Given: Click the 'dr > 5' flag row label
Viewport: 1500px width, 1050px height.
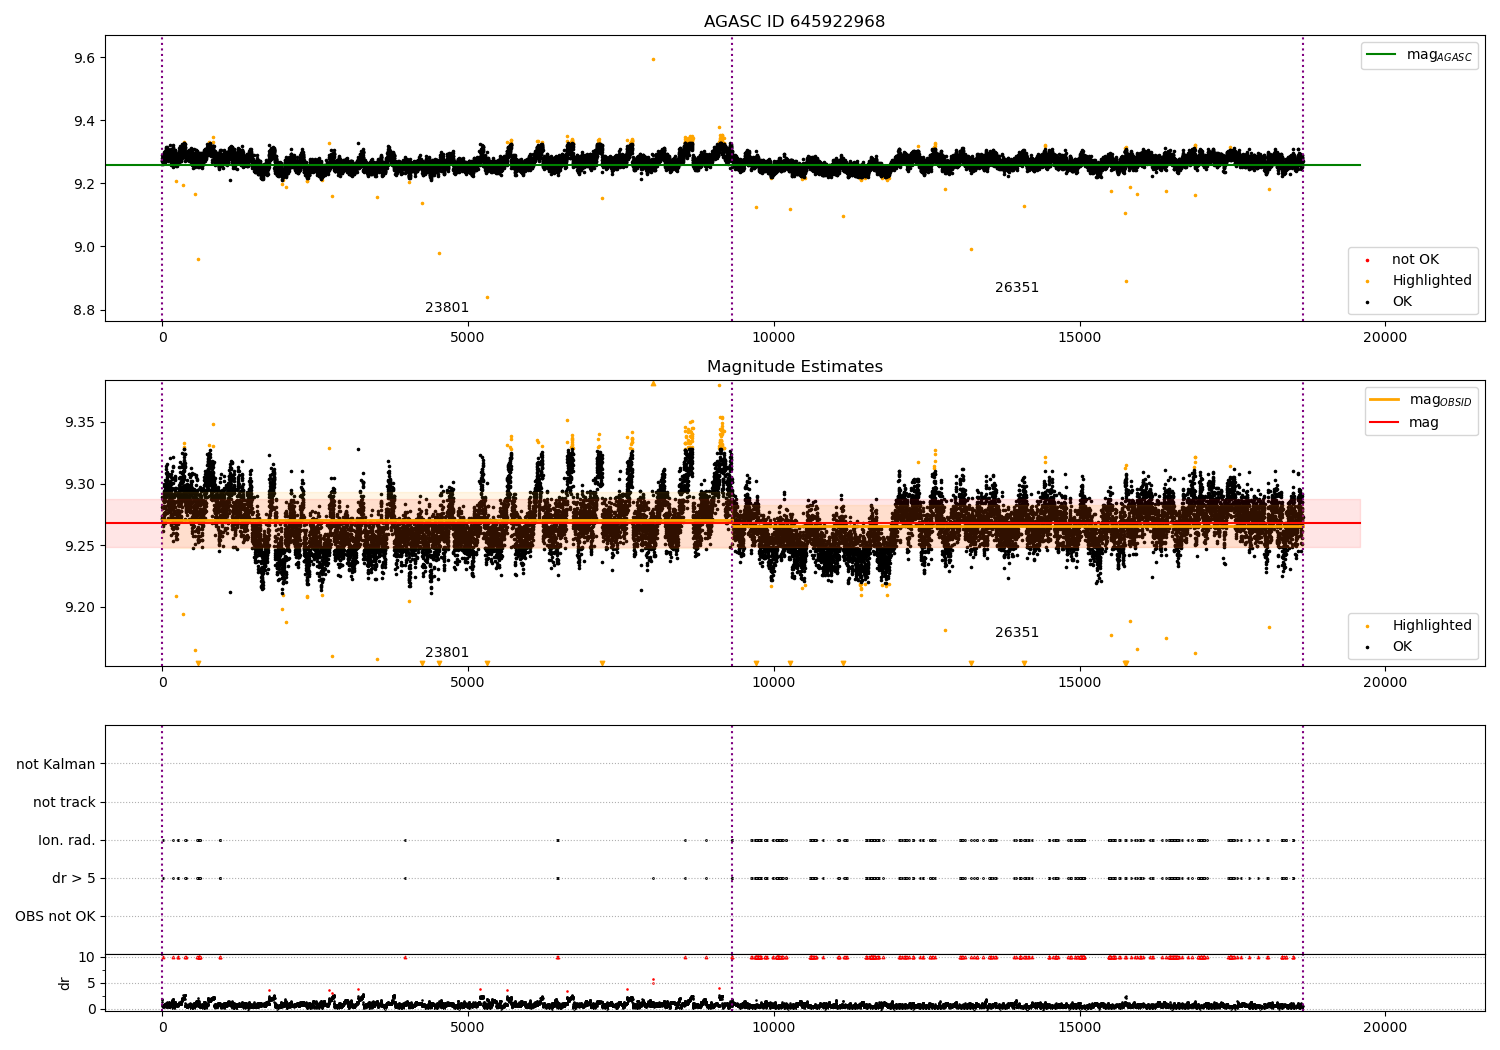Looking at the screenshot, I should click(74, 879).
